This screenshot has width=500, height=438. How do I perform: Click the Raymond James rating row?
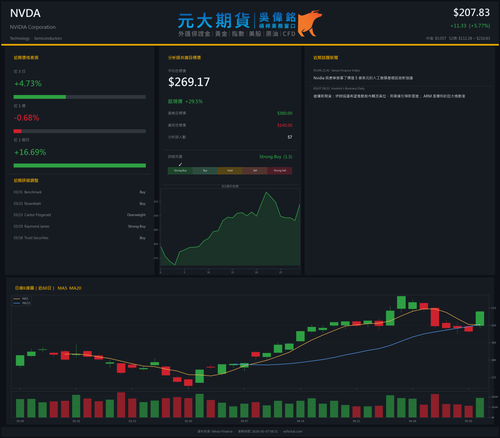pos(80,226)
